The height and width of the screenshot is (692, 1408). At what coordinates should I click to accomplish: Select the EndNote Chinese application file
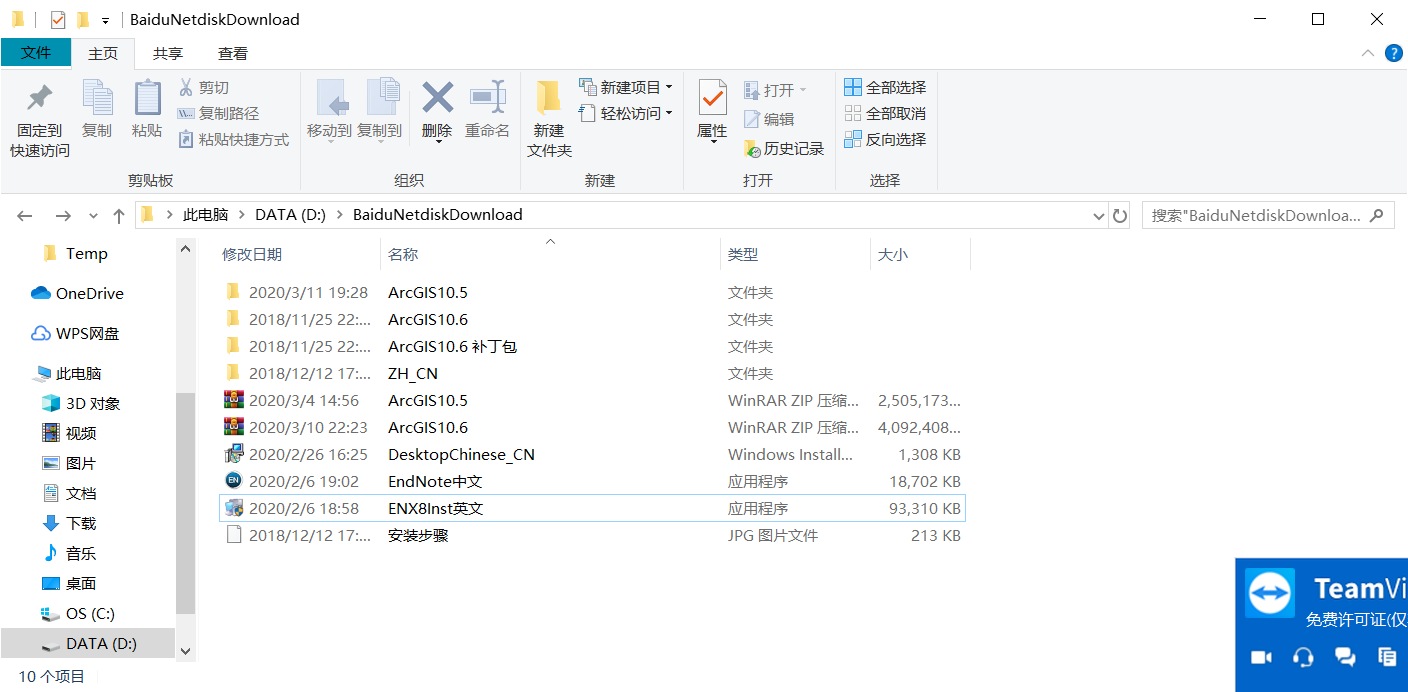coord(592,481)
